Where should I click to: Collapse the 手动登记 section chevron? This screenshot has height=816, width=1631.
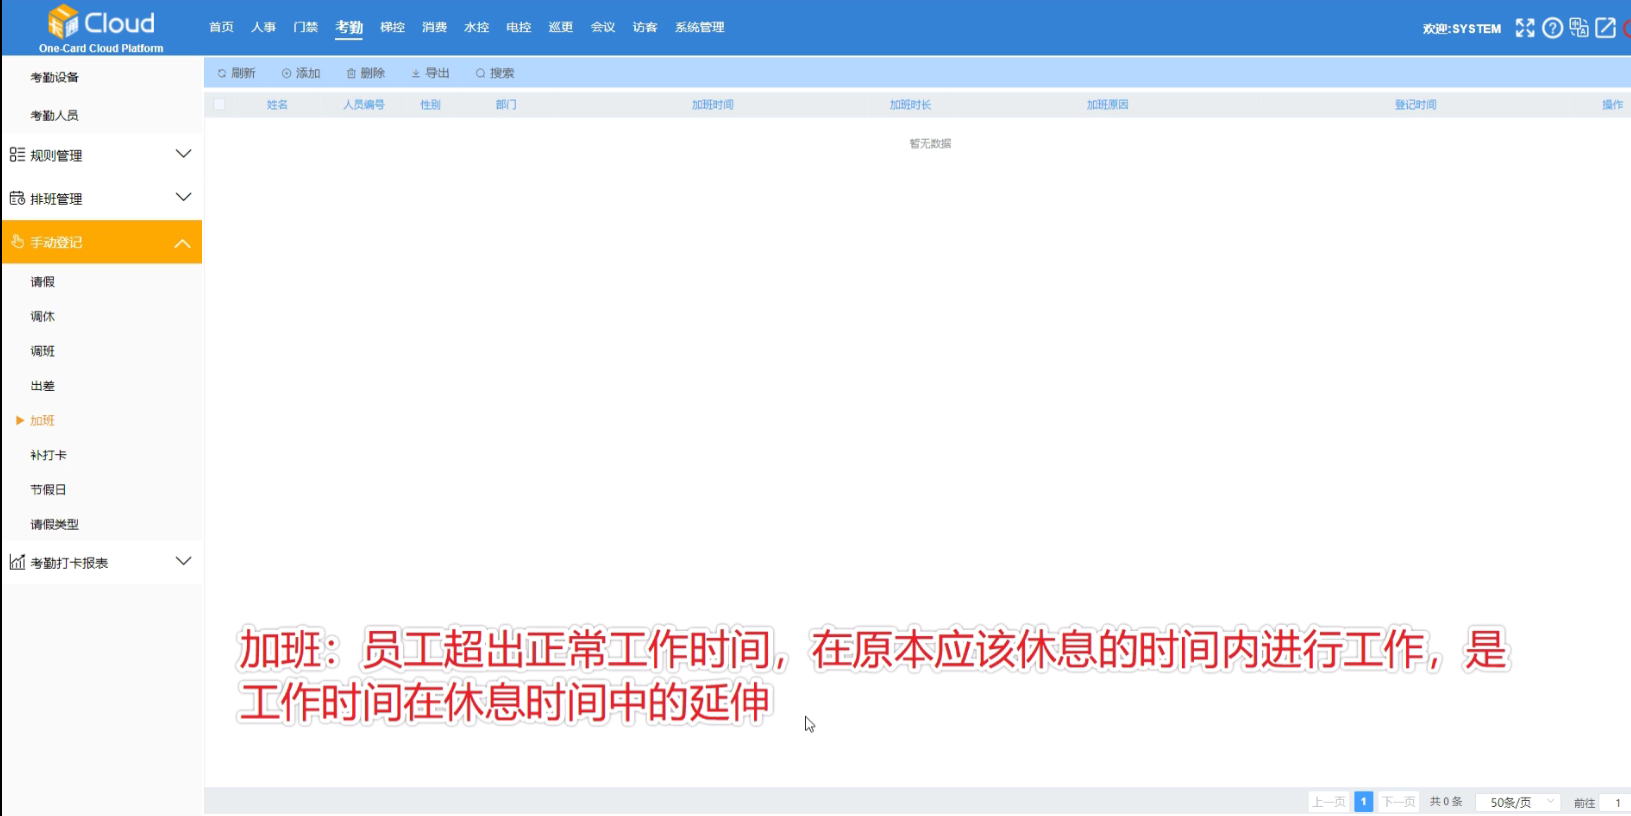183,243
